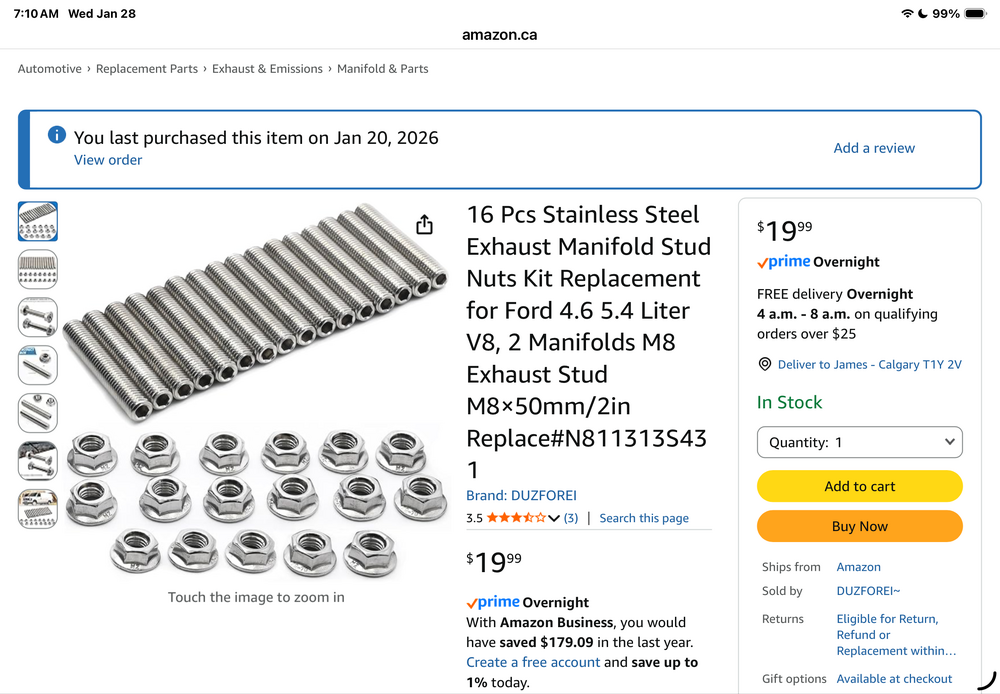Open Exhaust & Emissions breadcrumb category
This screenshot has height=694, width=1000.
267,69
